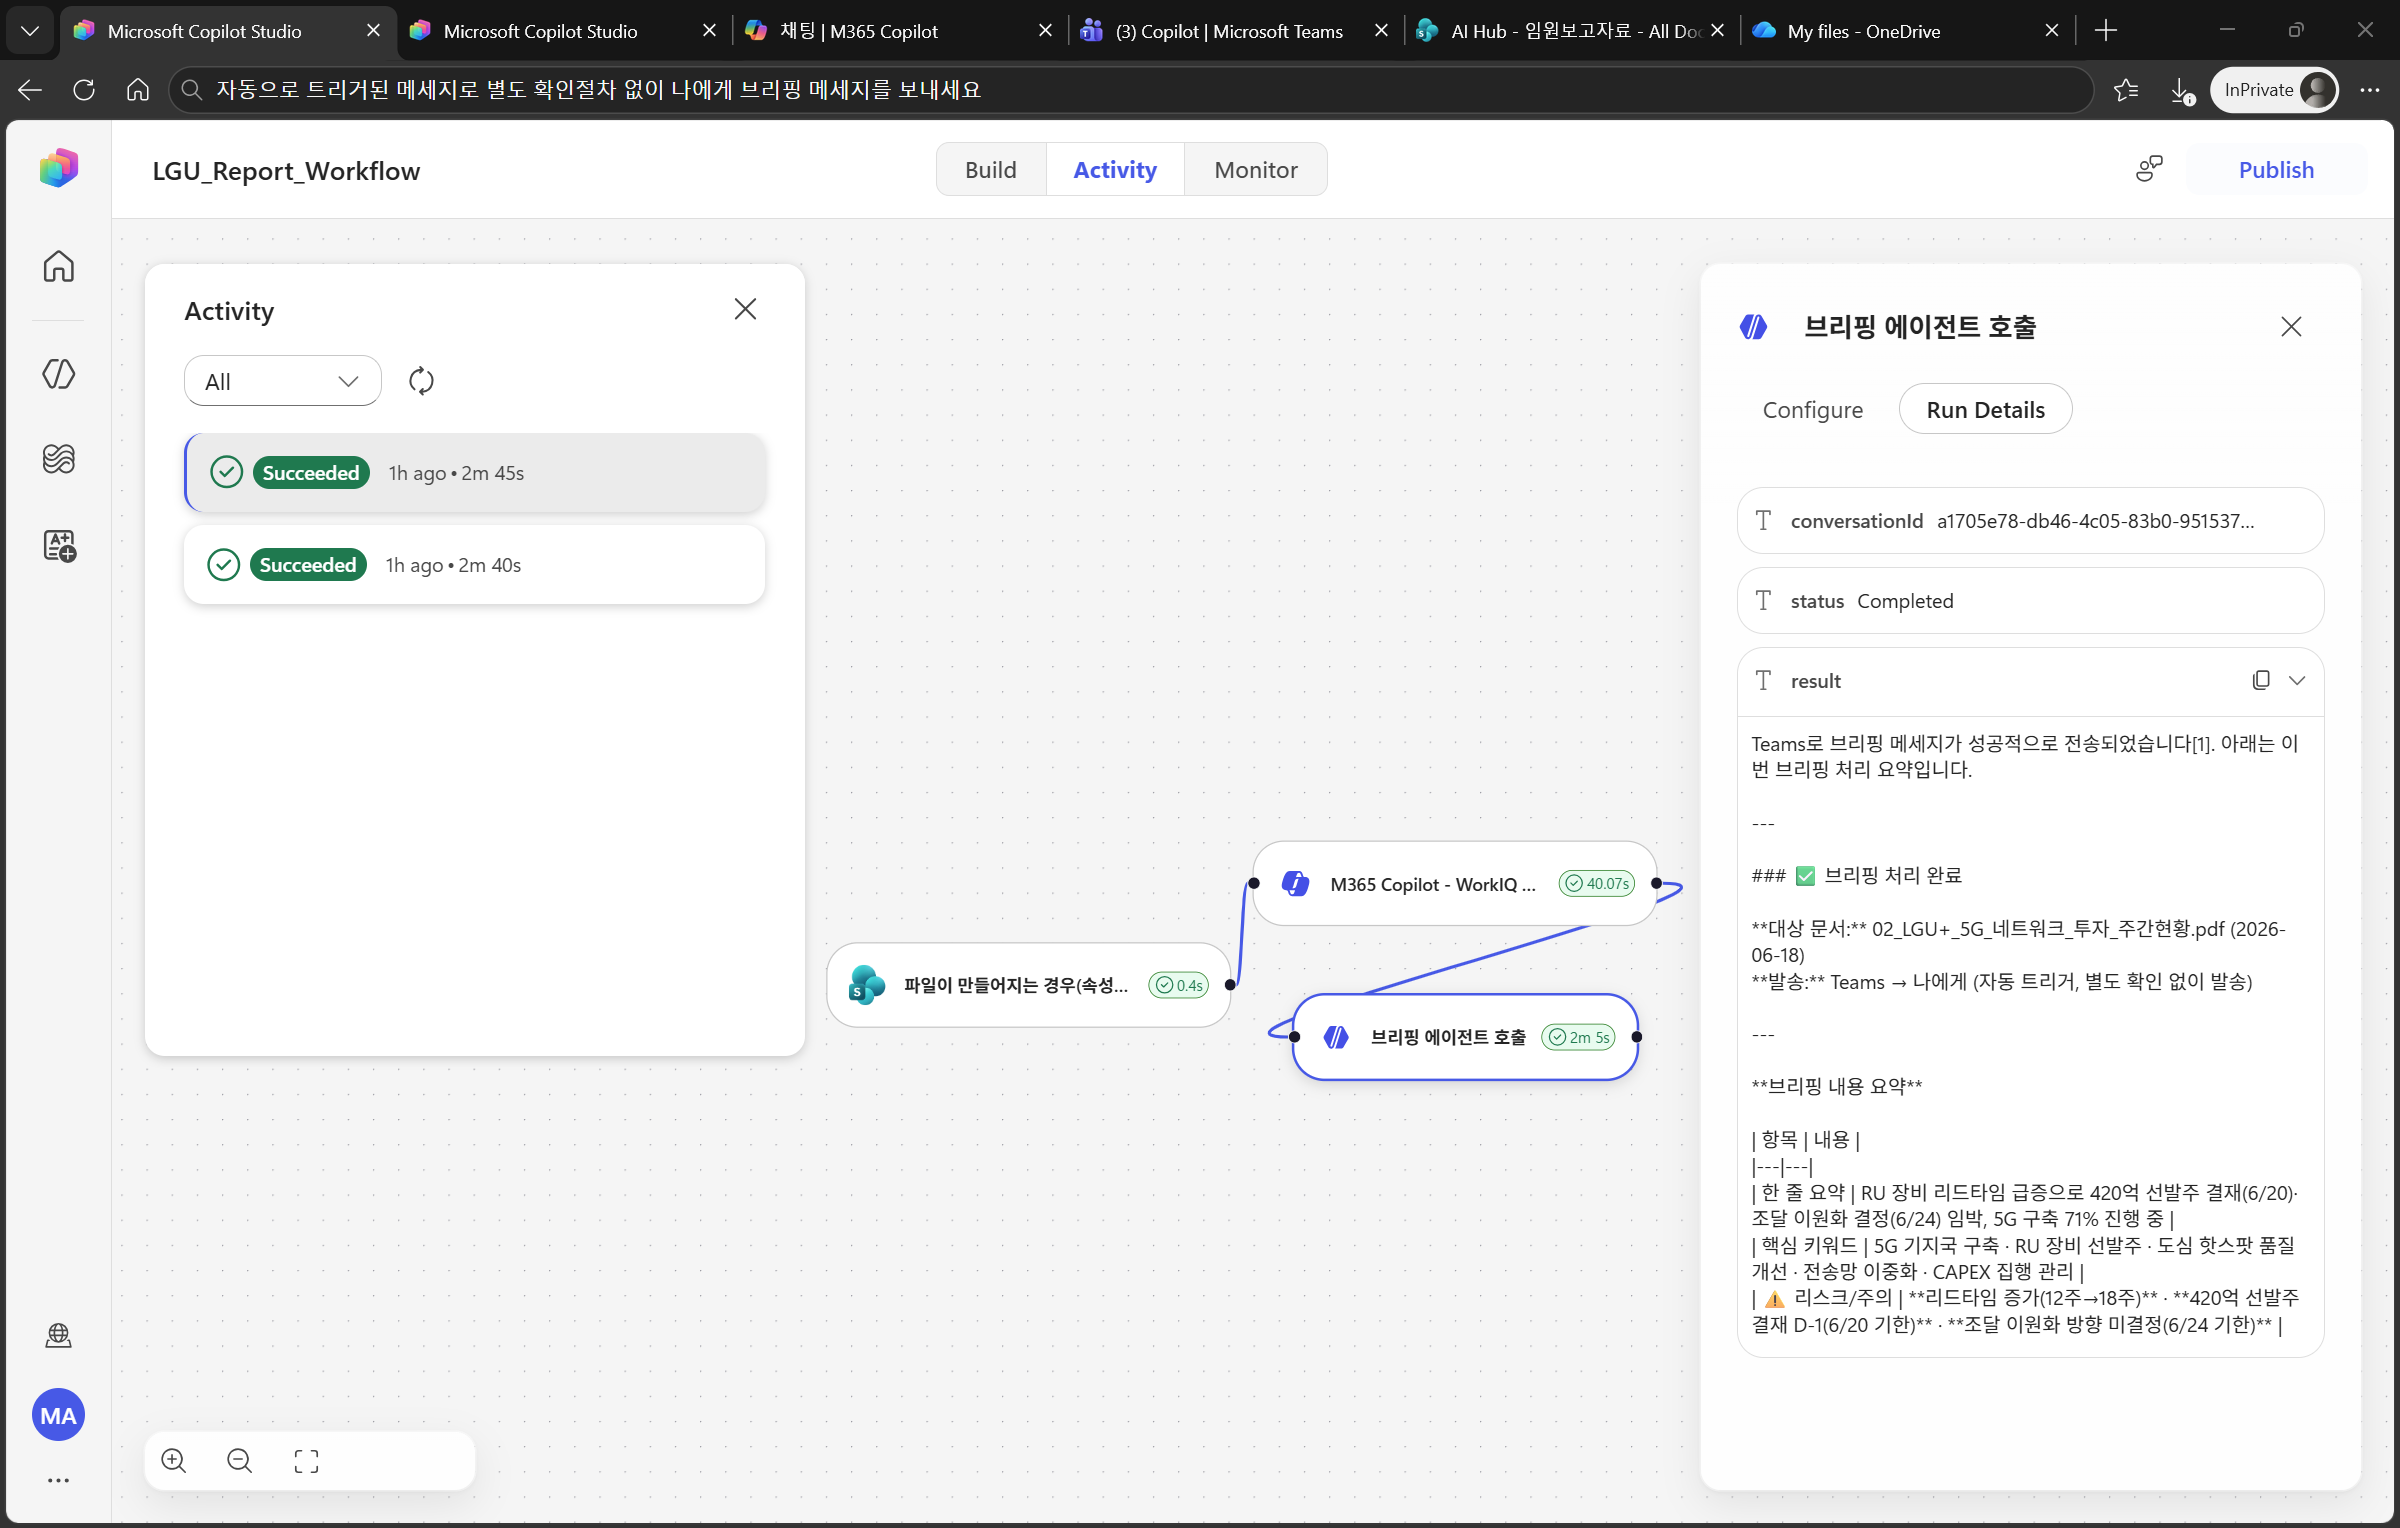Open the All filter dropdown

[282, 381]
